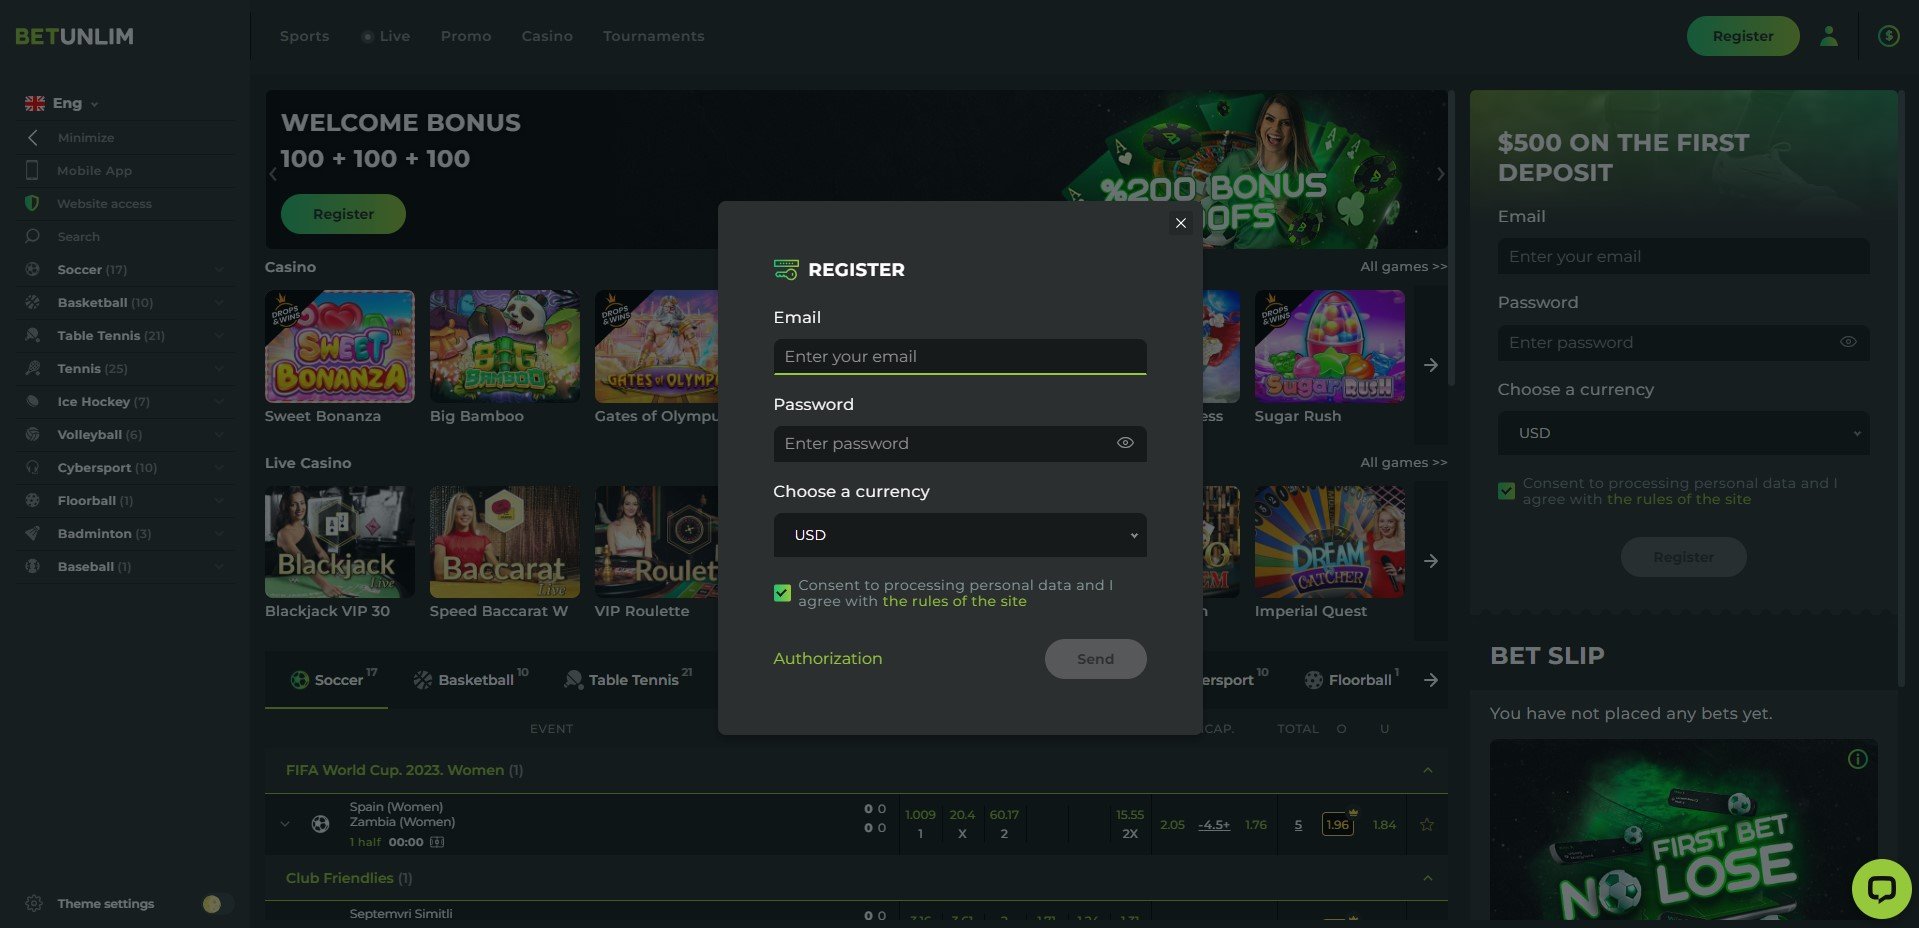The width and height of the screenshot is (1919, 928).
Task: Click the green Register button in header
Action: click(1742, 36)
